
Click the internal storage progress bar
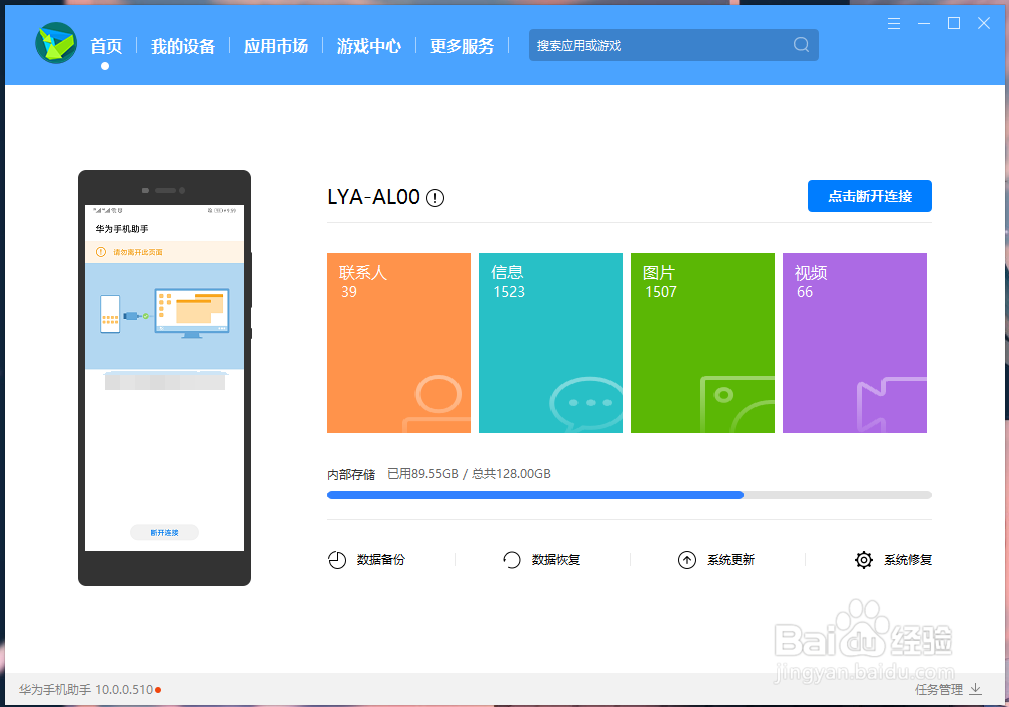[x=628, y=494]
